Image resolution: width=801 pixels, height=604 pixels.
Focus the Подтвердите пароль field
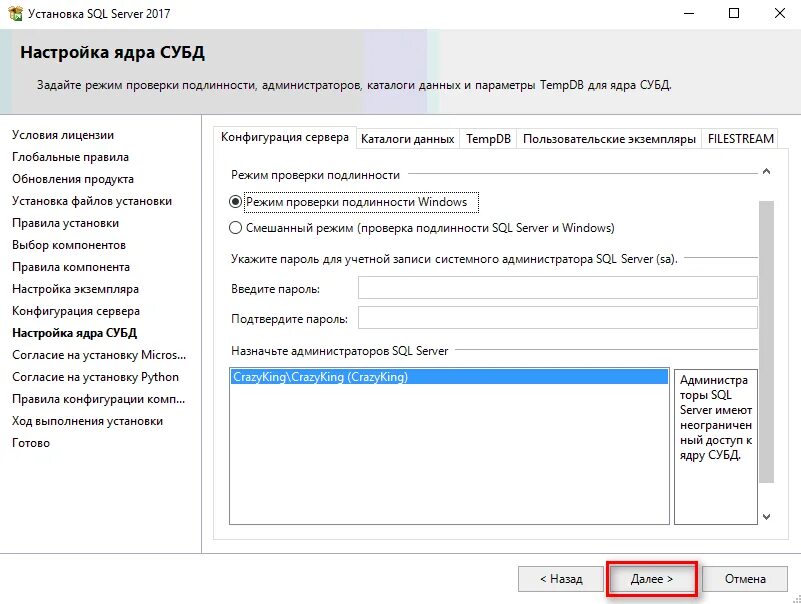(557, 318)
